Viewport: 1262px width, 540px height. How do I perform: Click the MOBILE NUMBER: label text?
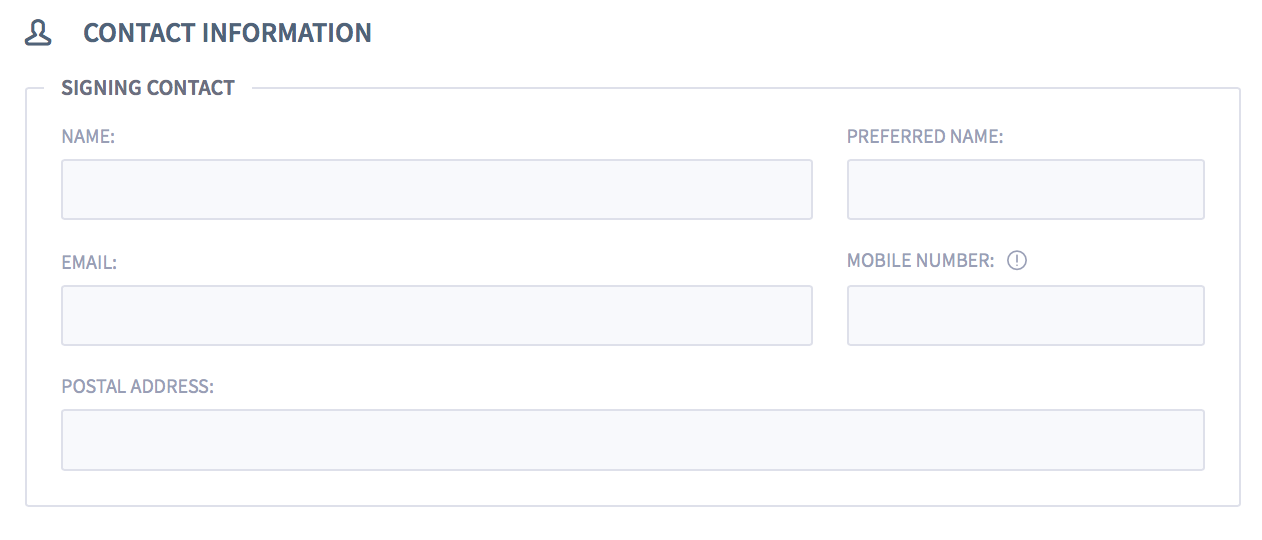[921, 261]
